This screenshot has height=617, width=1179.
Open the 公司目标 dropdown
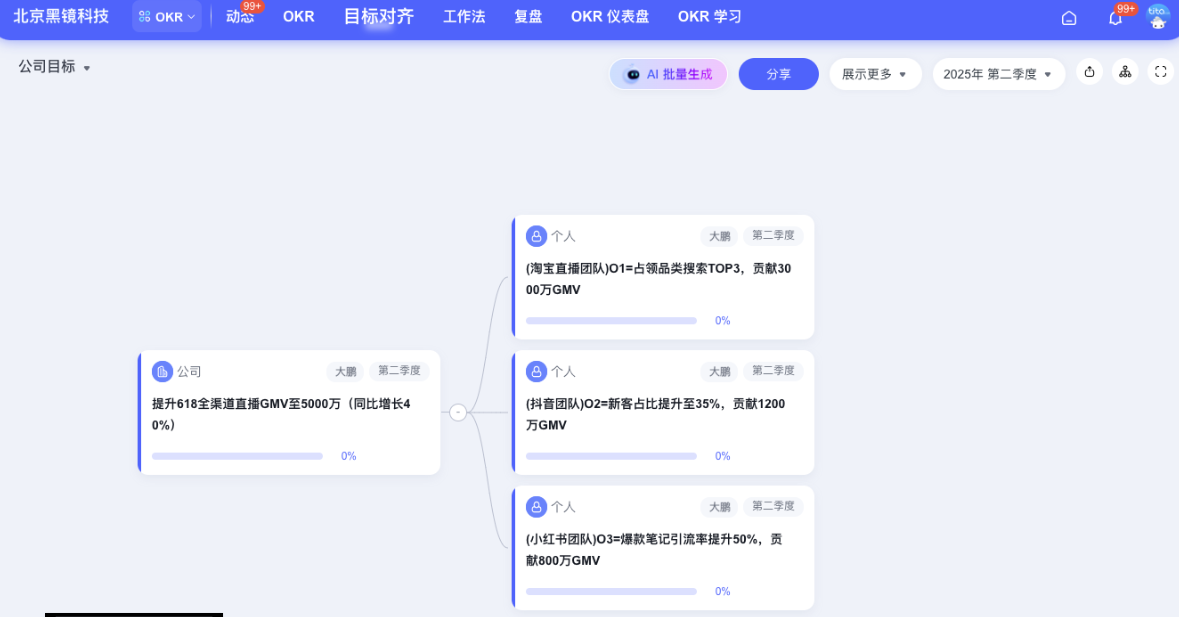click(55, 67)
